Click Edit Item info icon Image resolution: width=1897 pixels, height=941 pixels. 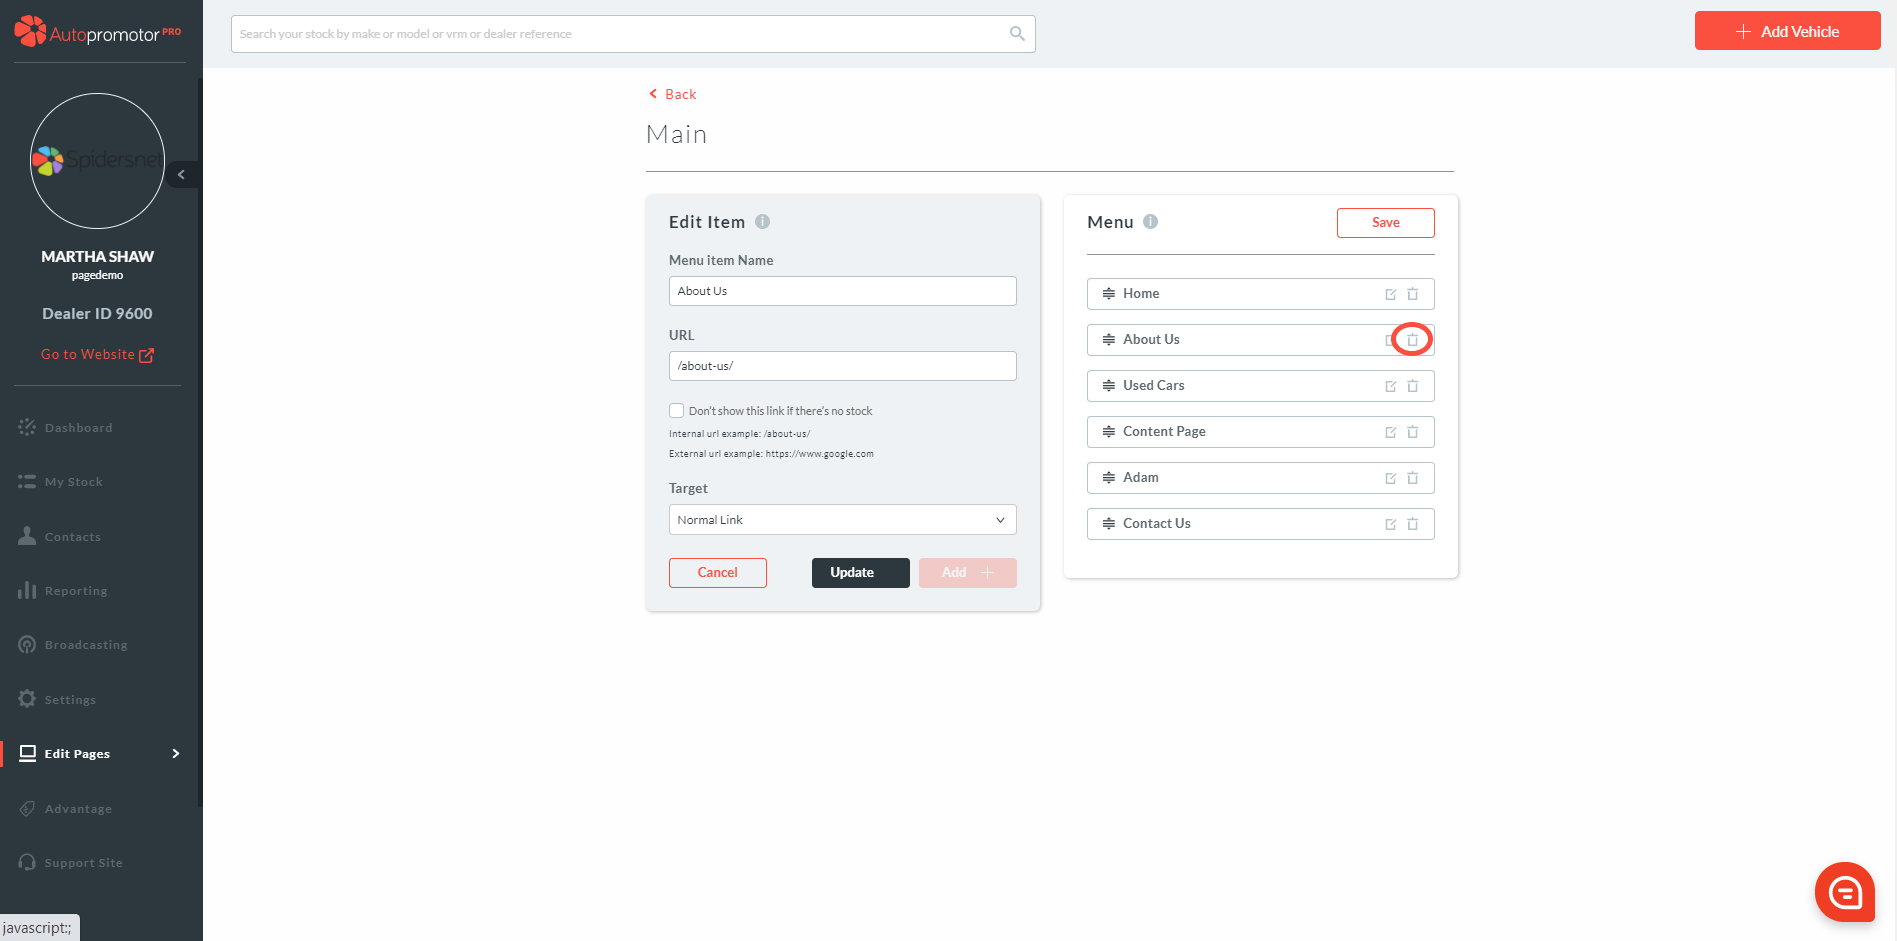click(x=762, y=222)
